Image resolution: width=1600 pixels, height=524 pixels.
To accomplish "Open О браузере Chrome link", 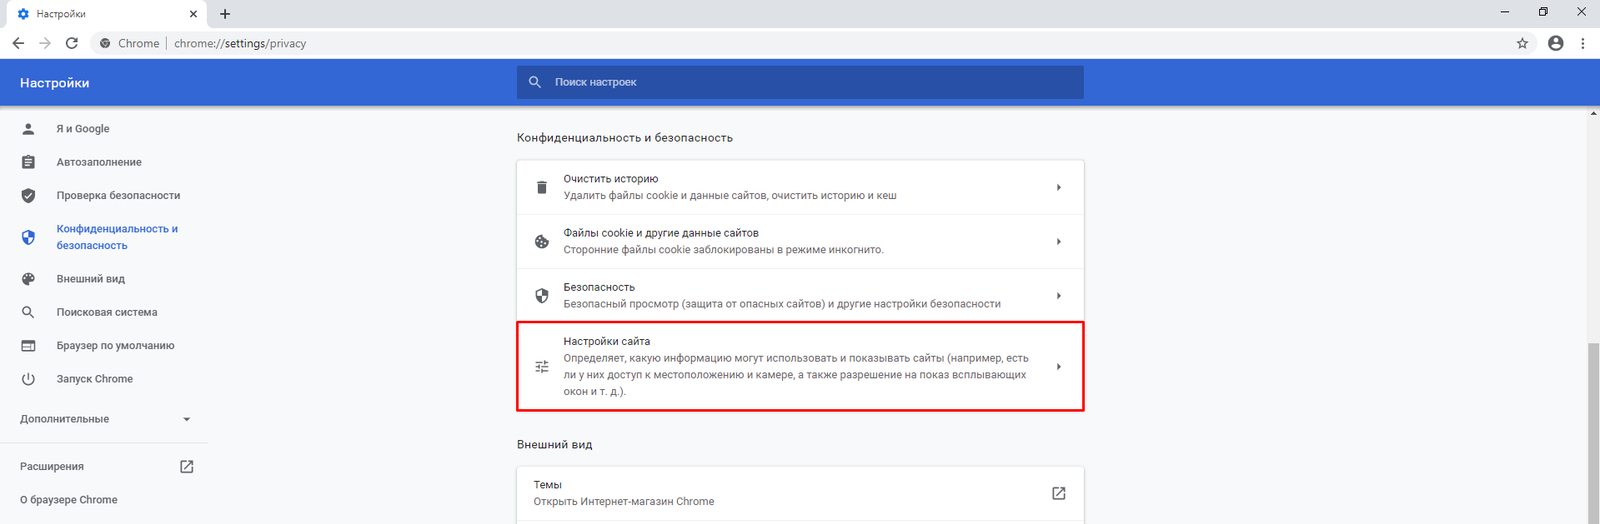I will 68,500.
